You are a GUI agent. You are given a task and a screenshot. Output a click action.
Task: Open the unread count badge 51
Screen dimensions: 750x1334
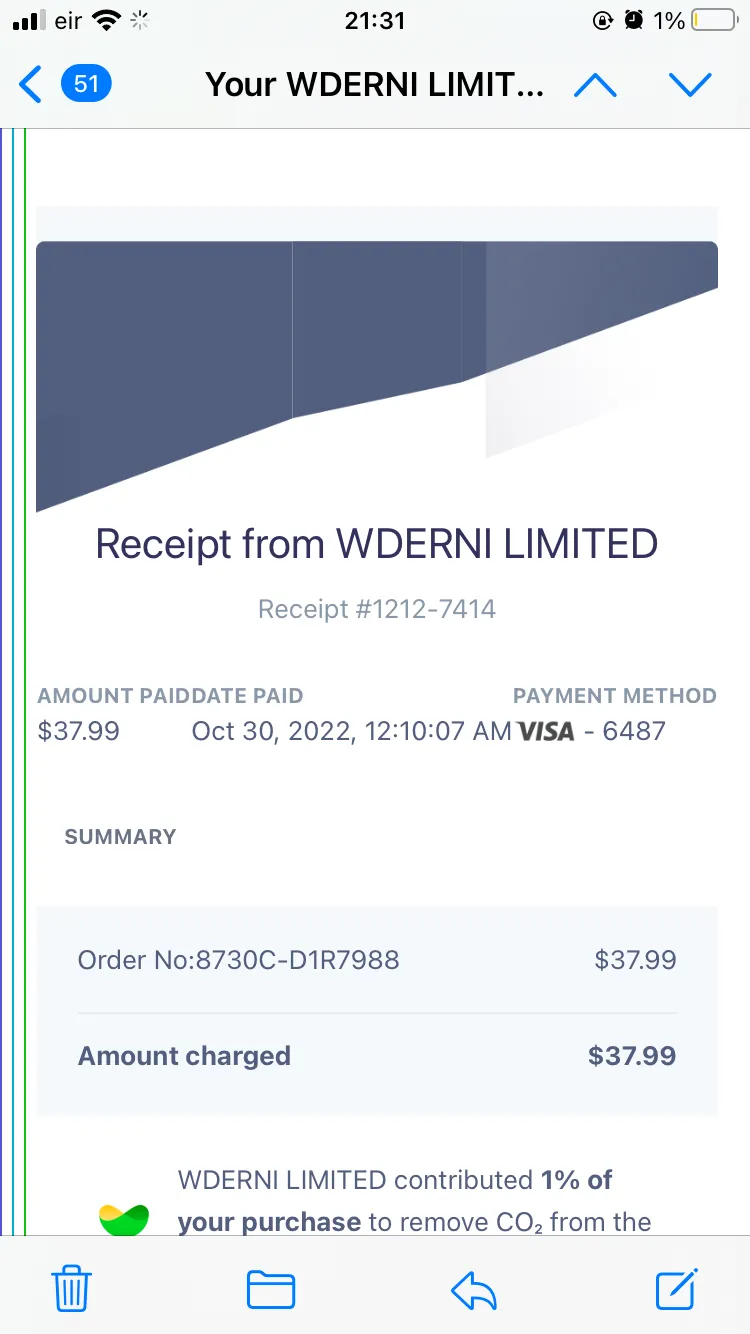[x=86, y=83]
